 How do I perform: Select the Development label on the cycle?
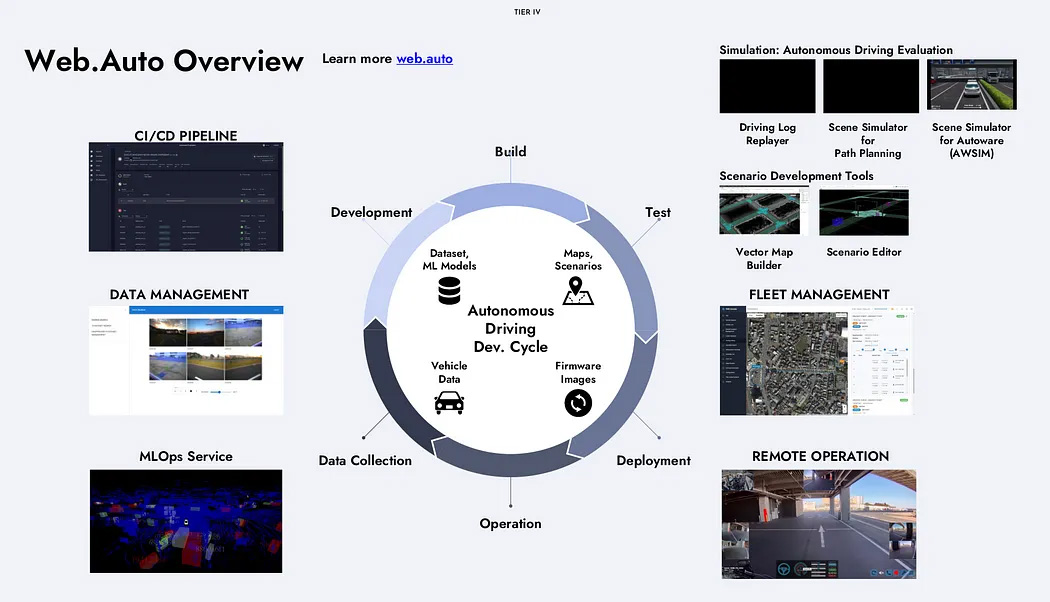(x=371, y=212)
